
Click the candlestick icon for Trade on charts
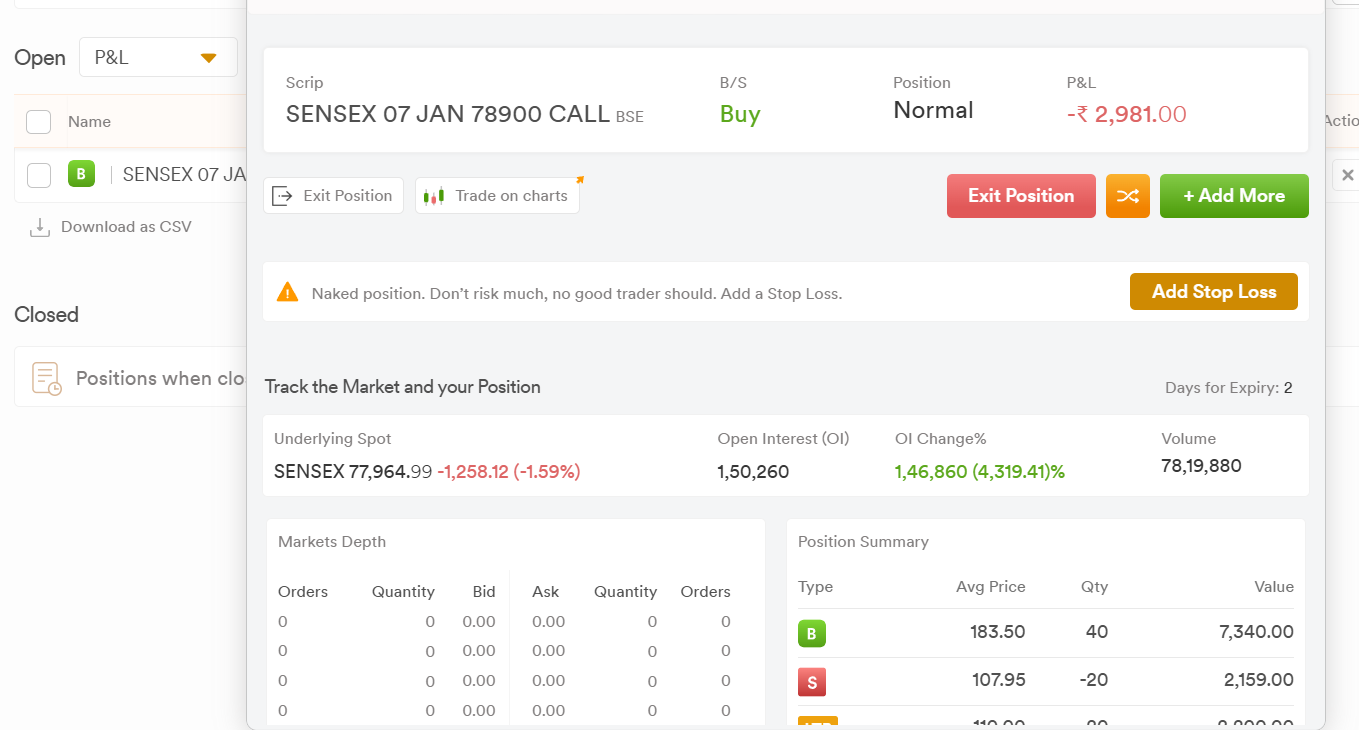[x=433, y=196]
